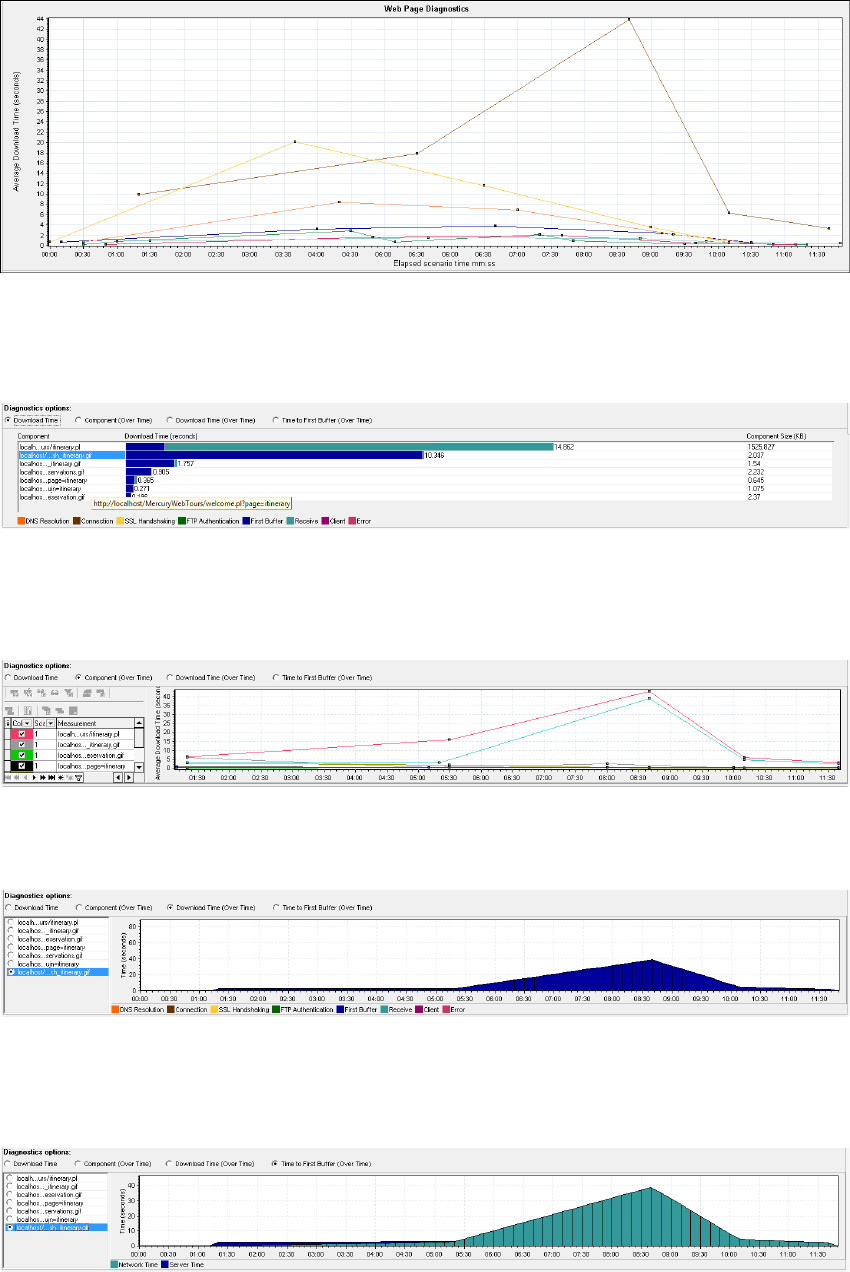Select Component (Over Time) radio above the Network Time chart
The image size is (850, 1272).
point(79,1164)
